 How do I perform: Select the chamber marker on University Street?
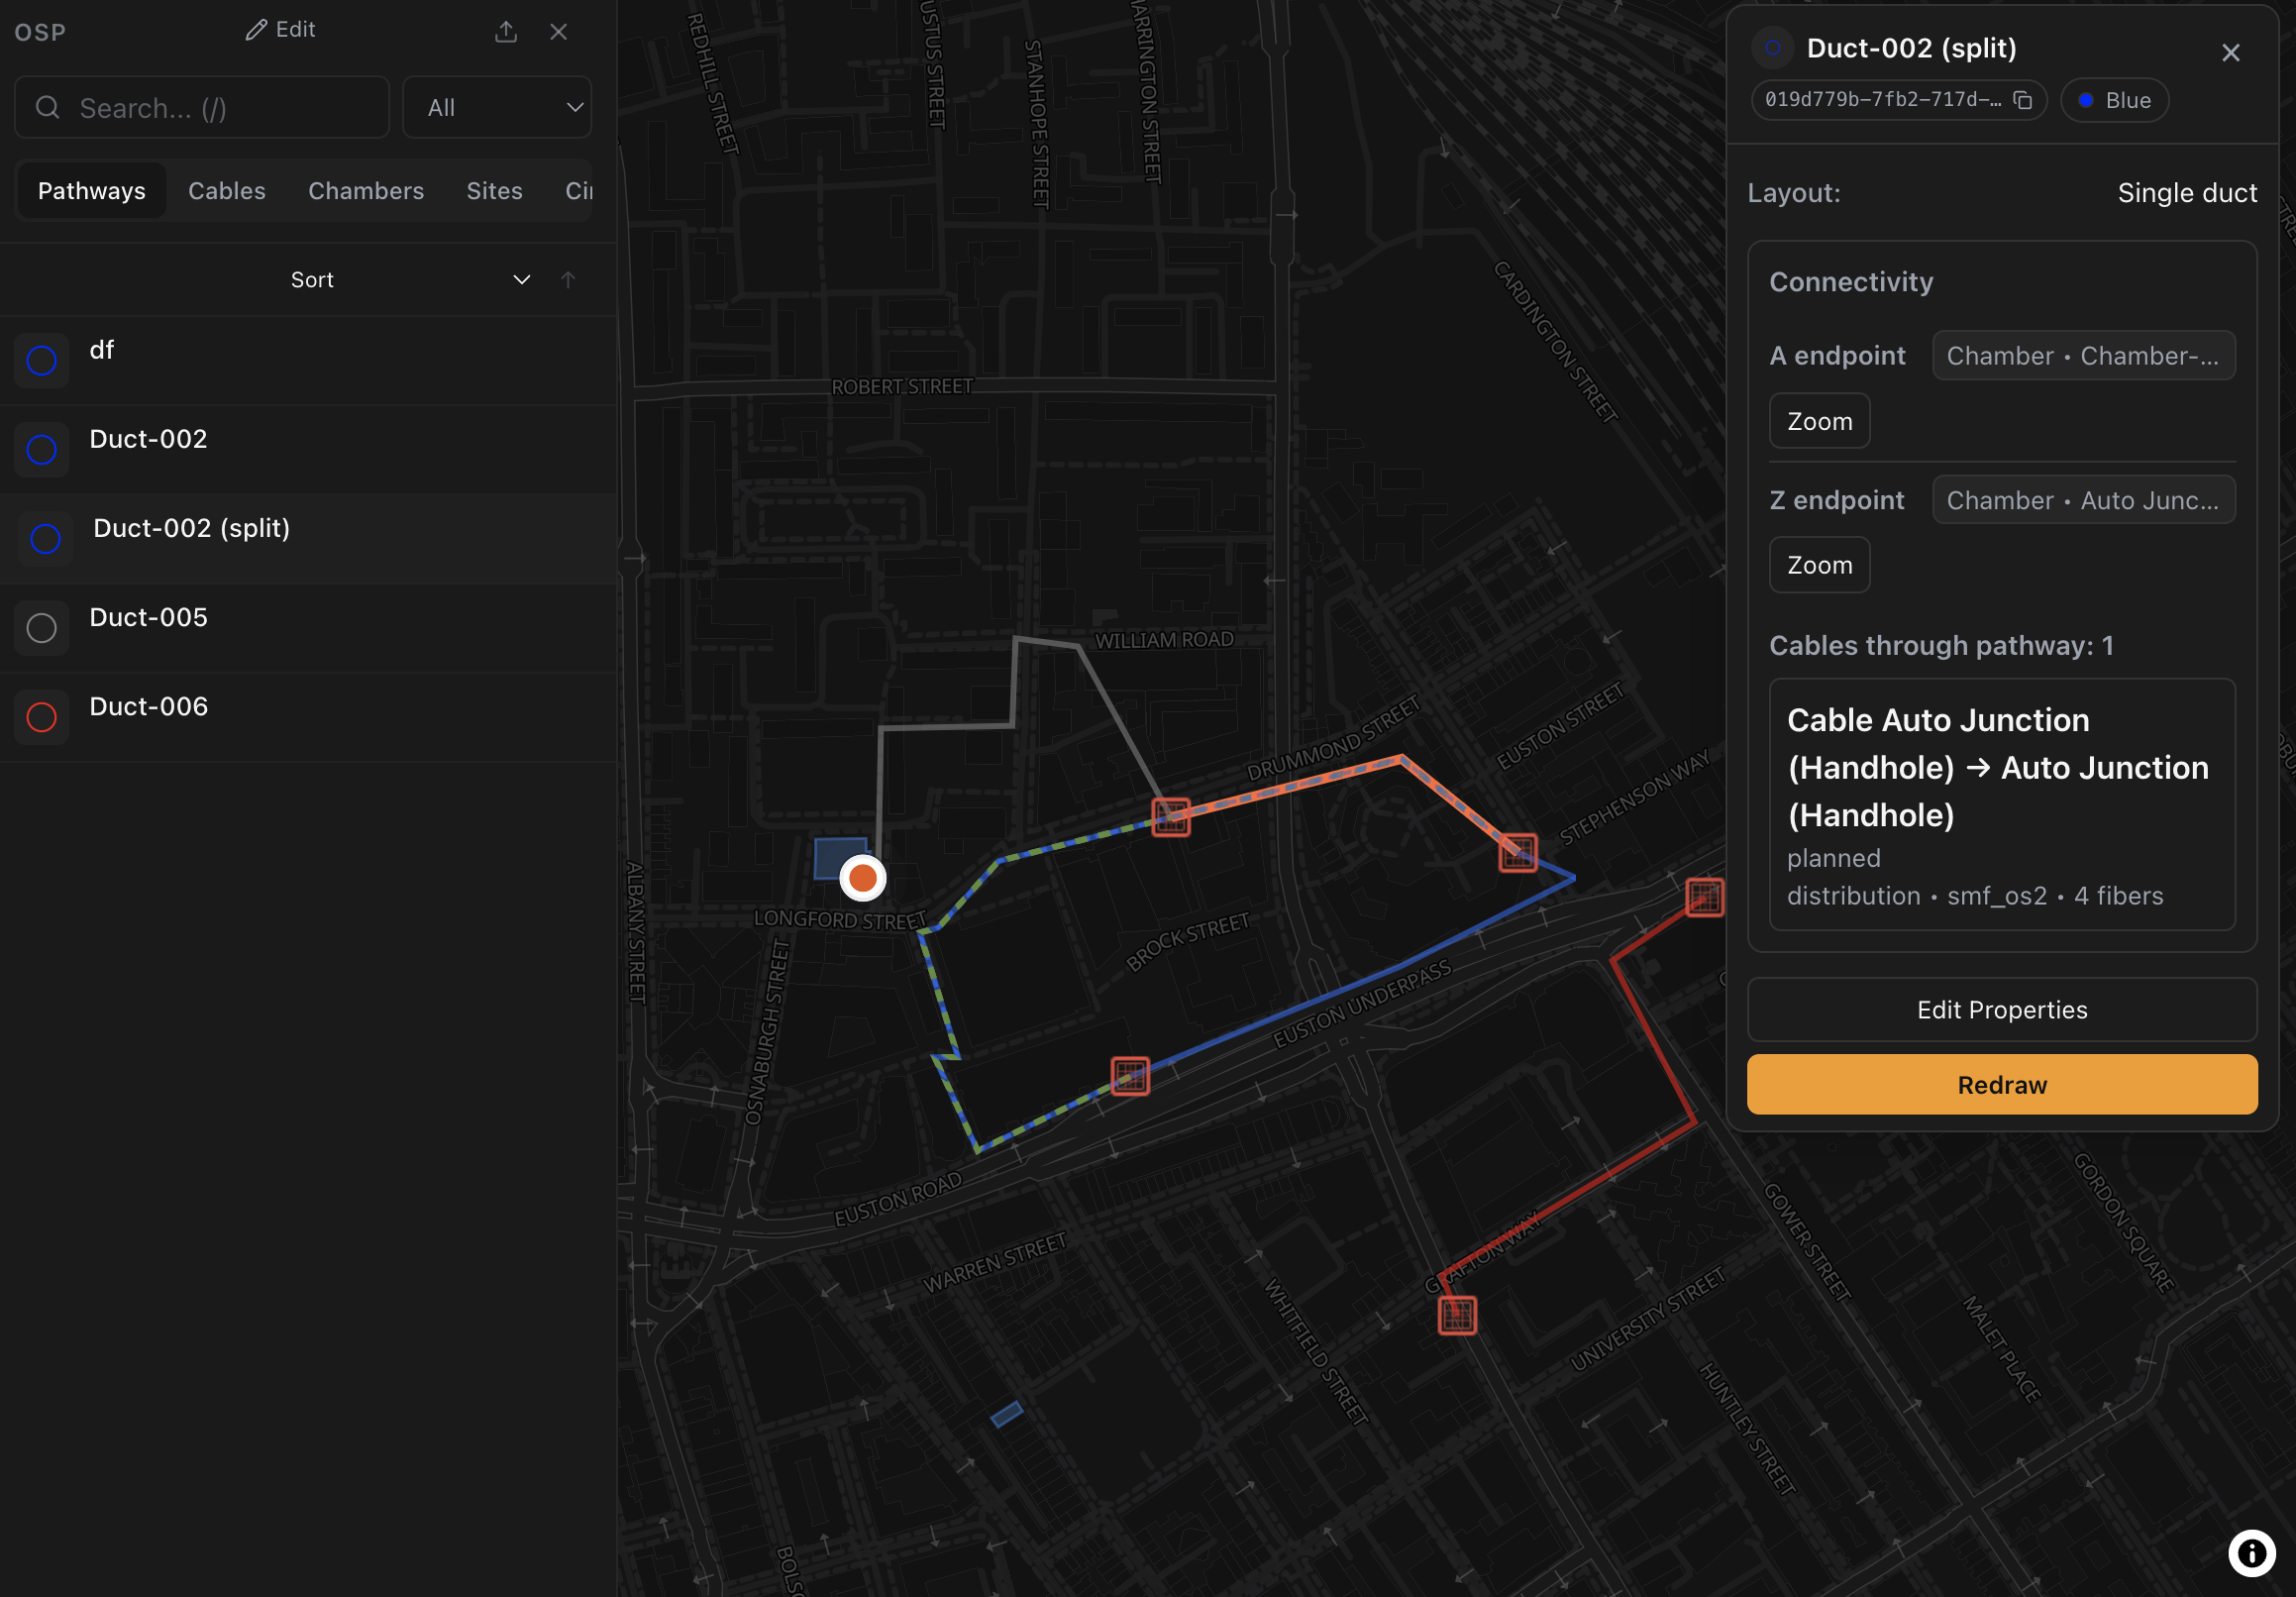click(1457, 1314)
